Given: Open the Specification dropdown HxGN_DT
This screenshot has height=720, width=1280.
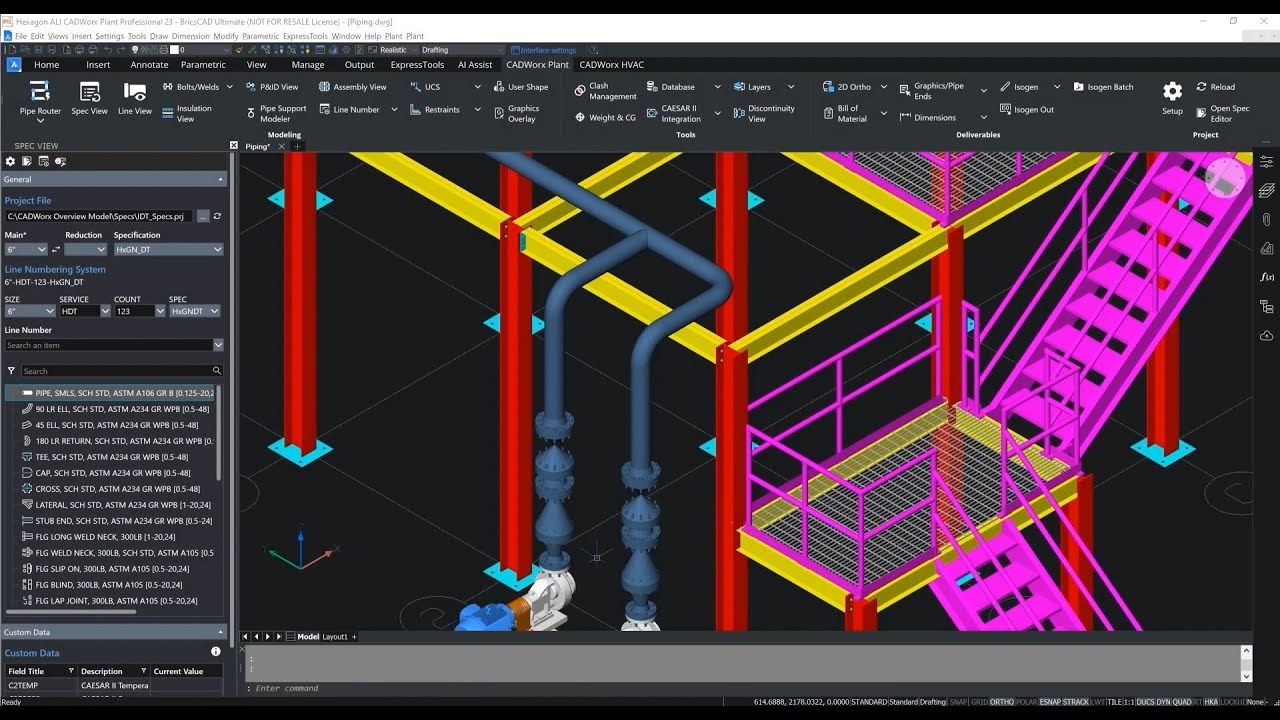Looking at the screenshot, I should (168, 249).
